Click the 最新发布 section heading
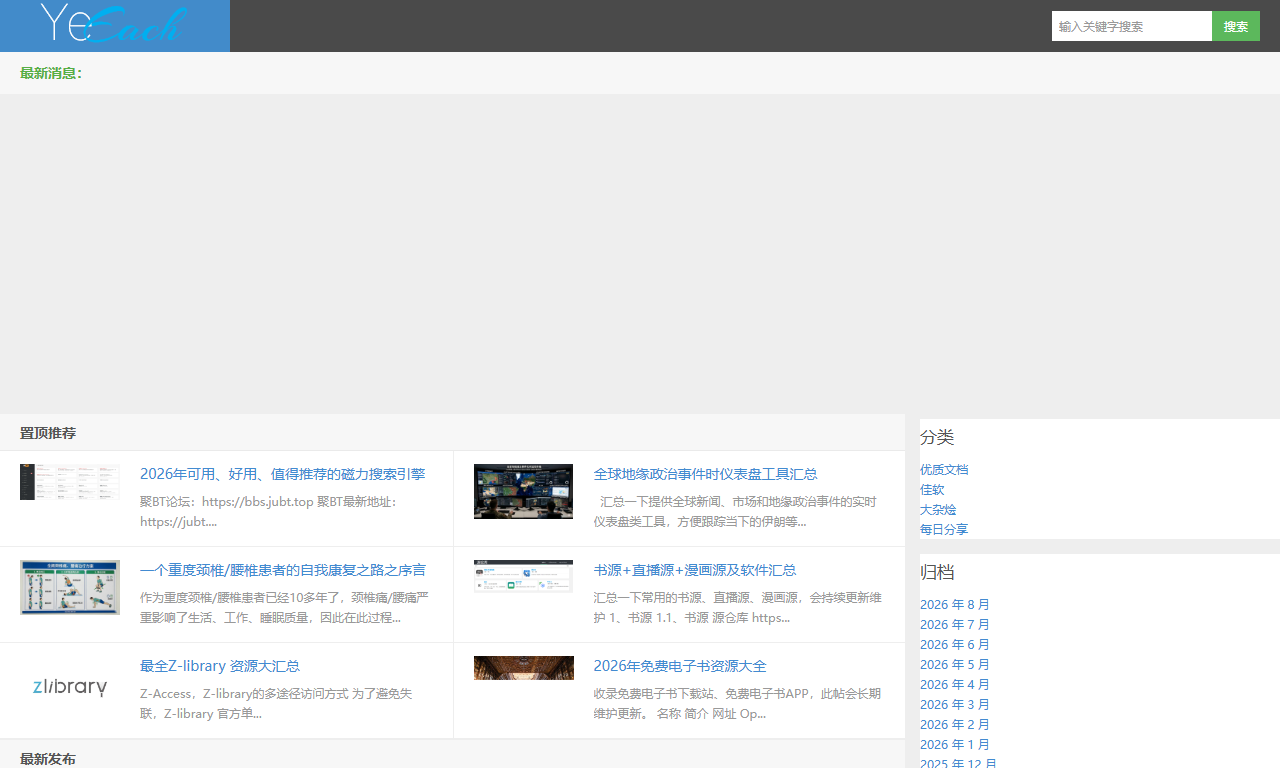Screen dimensions: 1280x768 48,759
